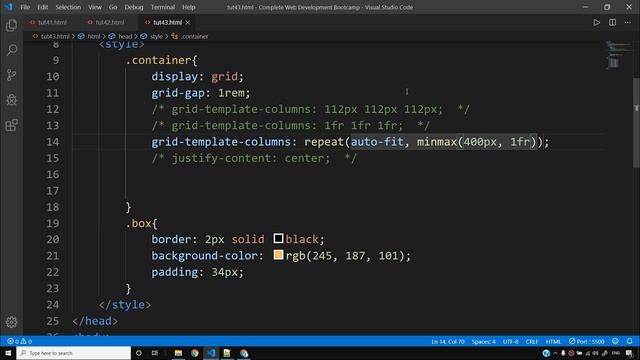
Task: Click 'grid-gap' on line 11
Action: 178,93
